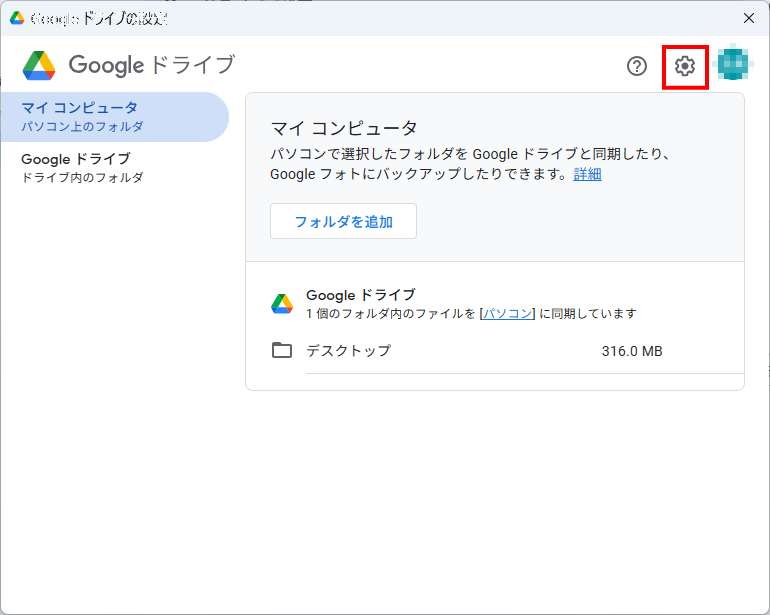Close the Google ドライブの設定 window
The width and height of the screenshot is (770, 615).
[748, 18]
